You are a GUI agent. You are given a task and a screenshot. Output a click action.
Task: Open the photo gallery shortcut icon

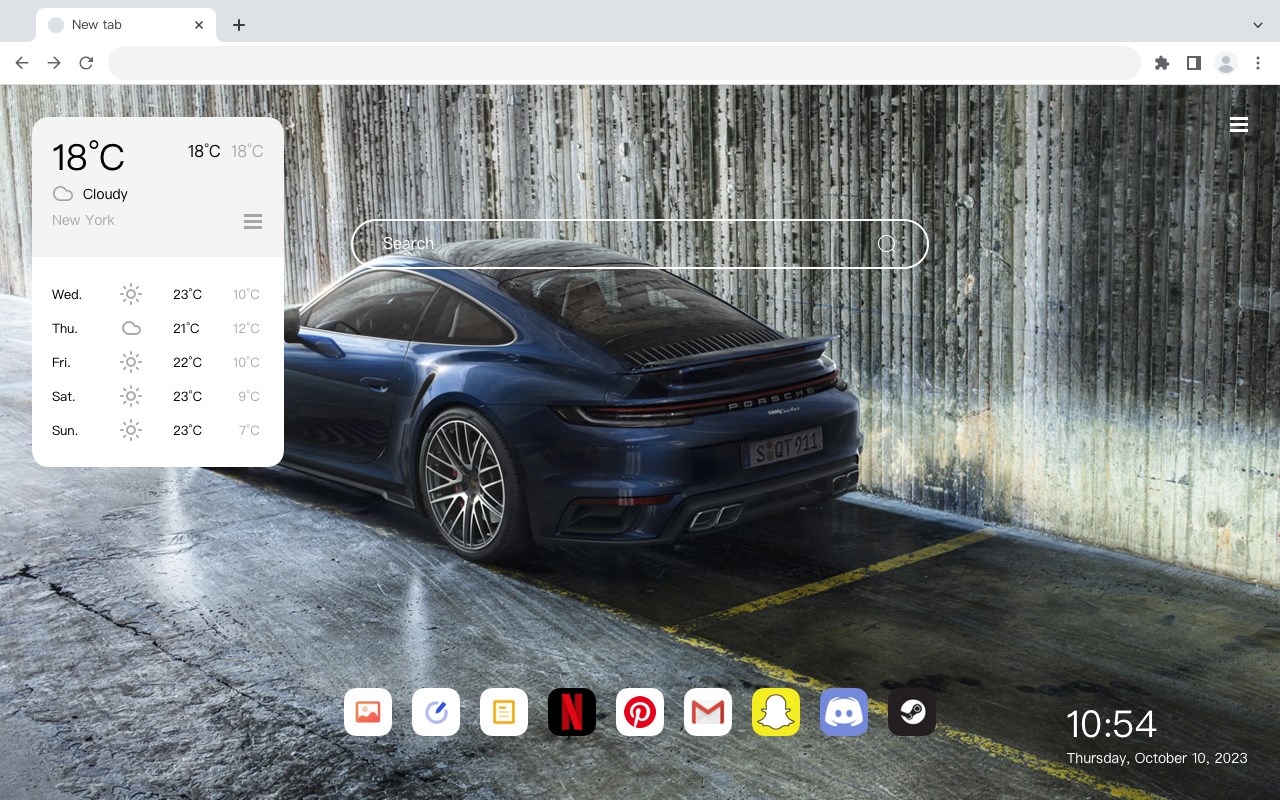368,712
